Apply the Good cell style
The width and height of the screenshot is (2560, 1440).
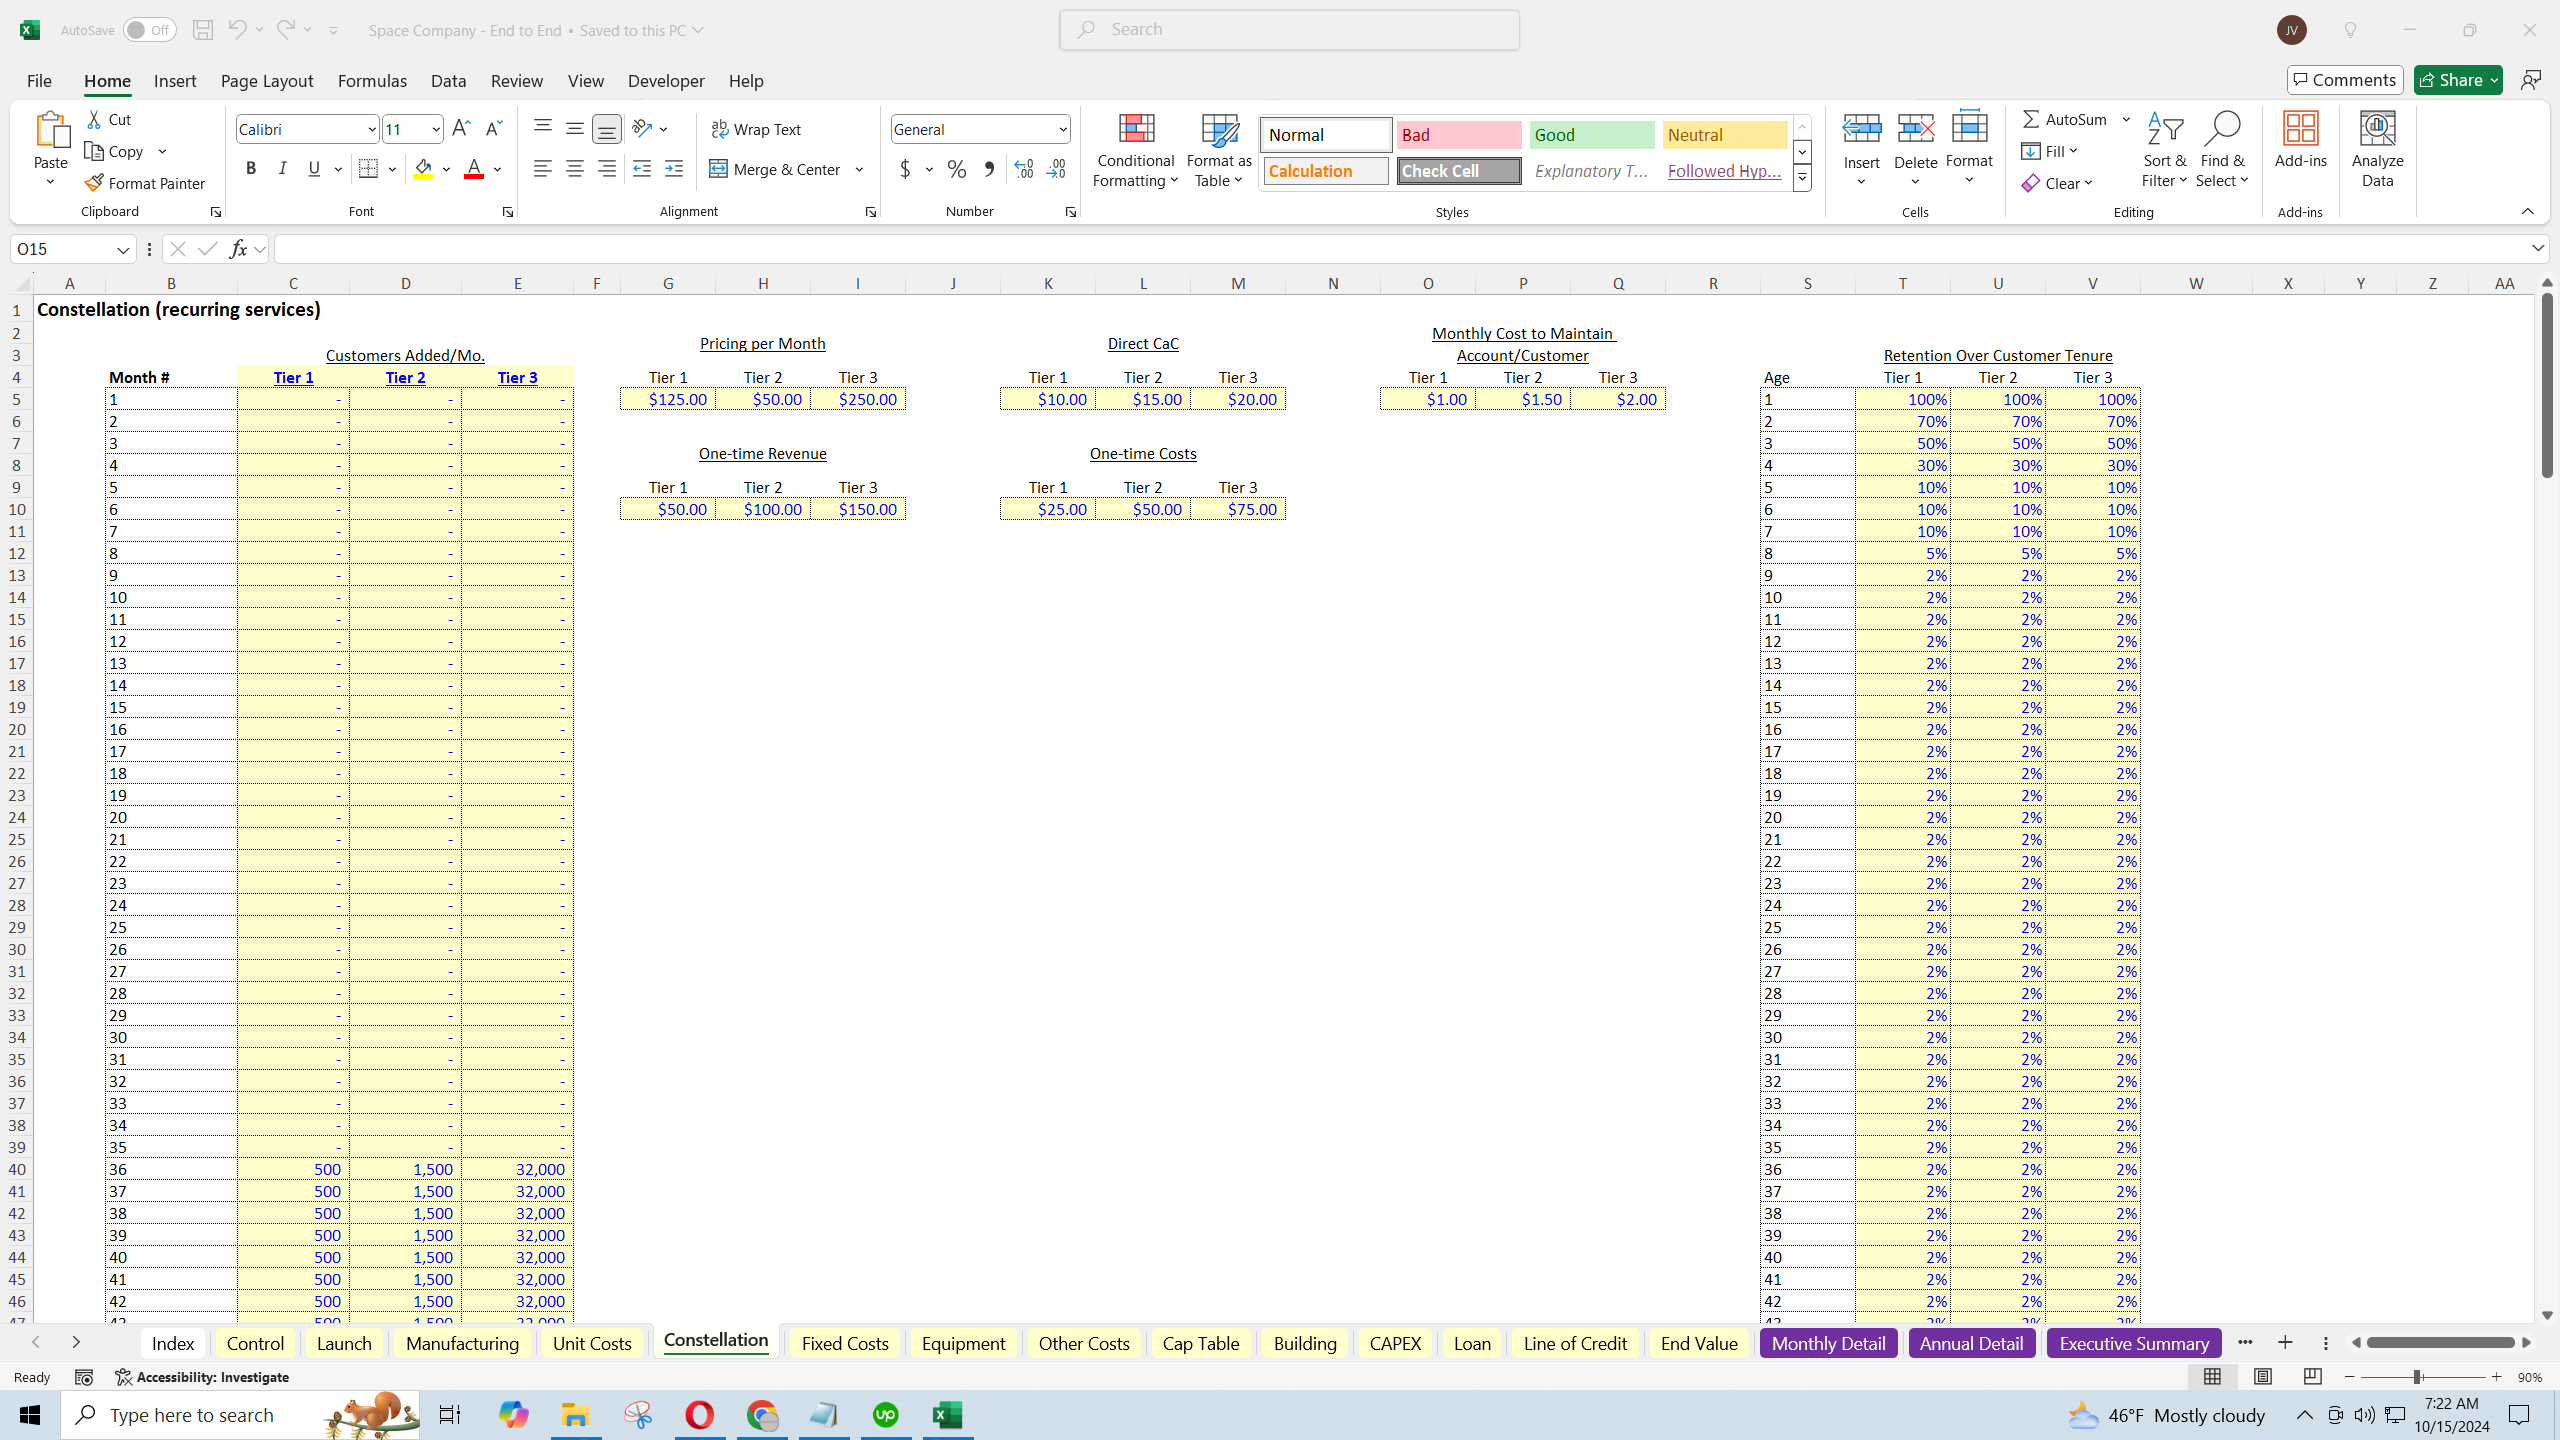[x=1591, y=135]
